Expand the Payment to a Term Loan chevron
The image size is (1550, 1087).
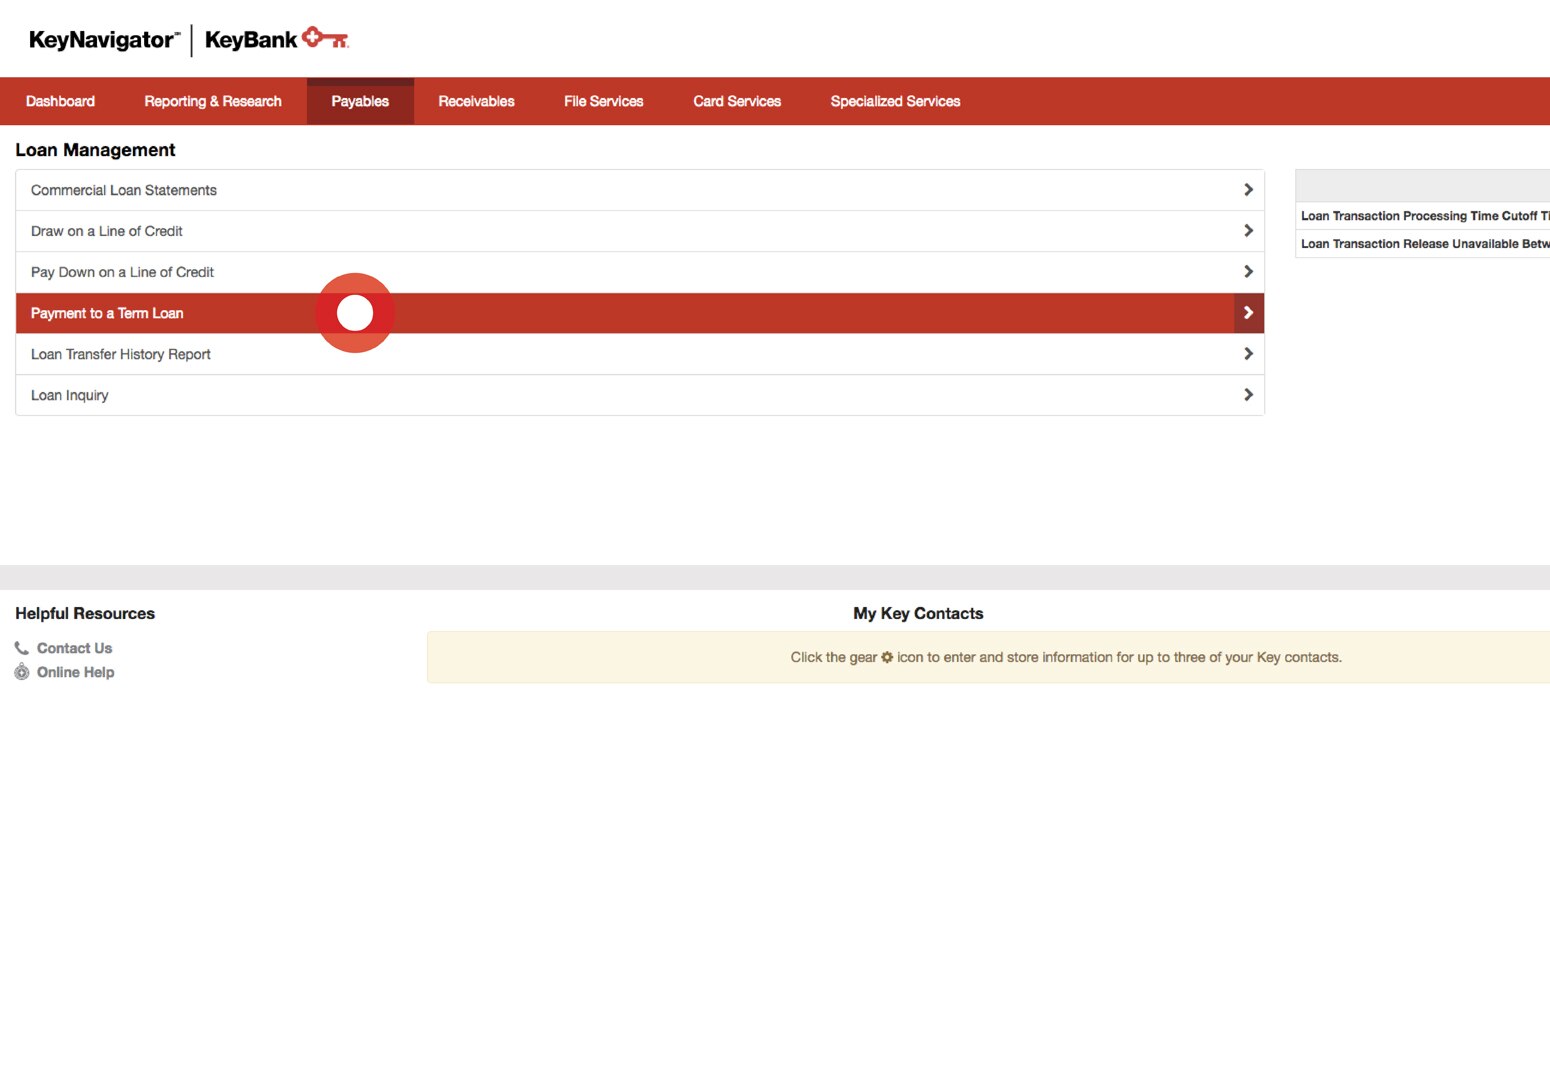click(1248, 312)
